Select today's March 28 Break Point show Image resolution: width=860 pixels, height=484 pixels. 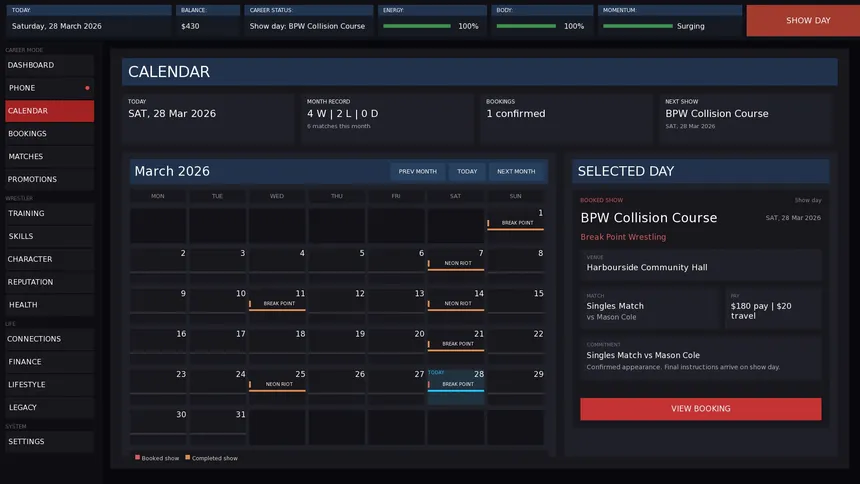[456, 385]
